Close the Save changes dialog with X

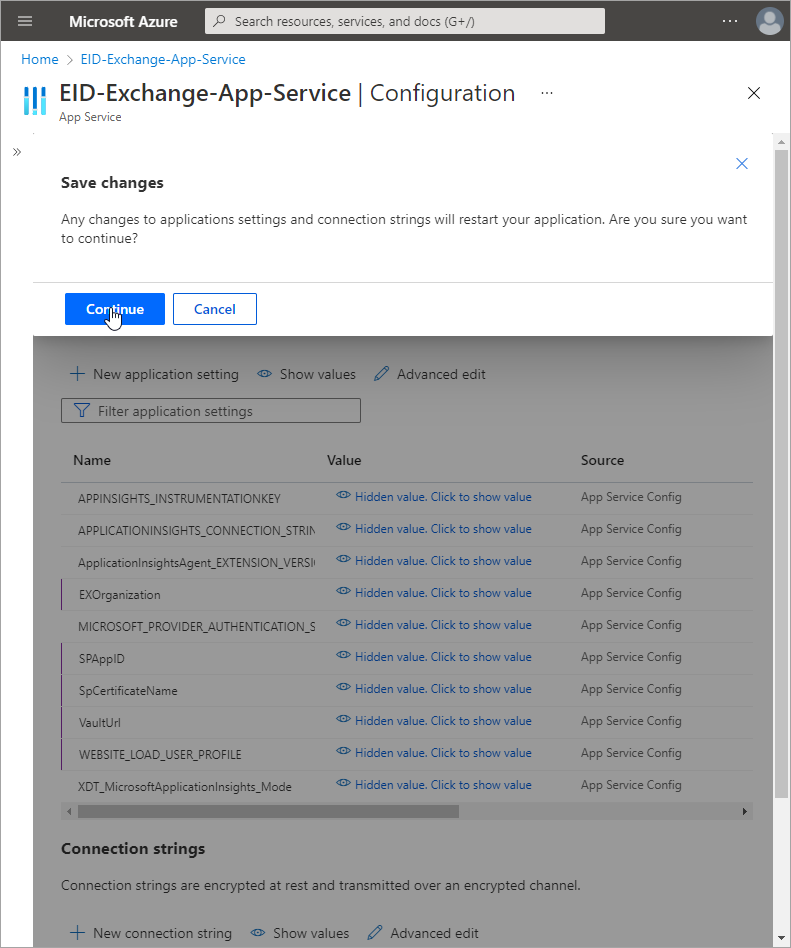pos(742,164)
